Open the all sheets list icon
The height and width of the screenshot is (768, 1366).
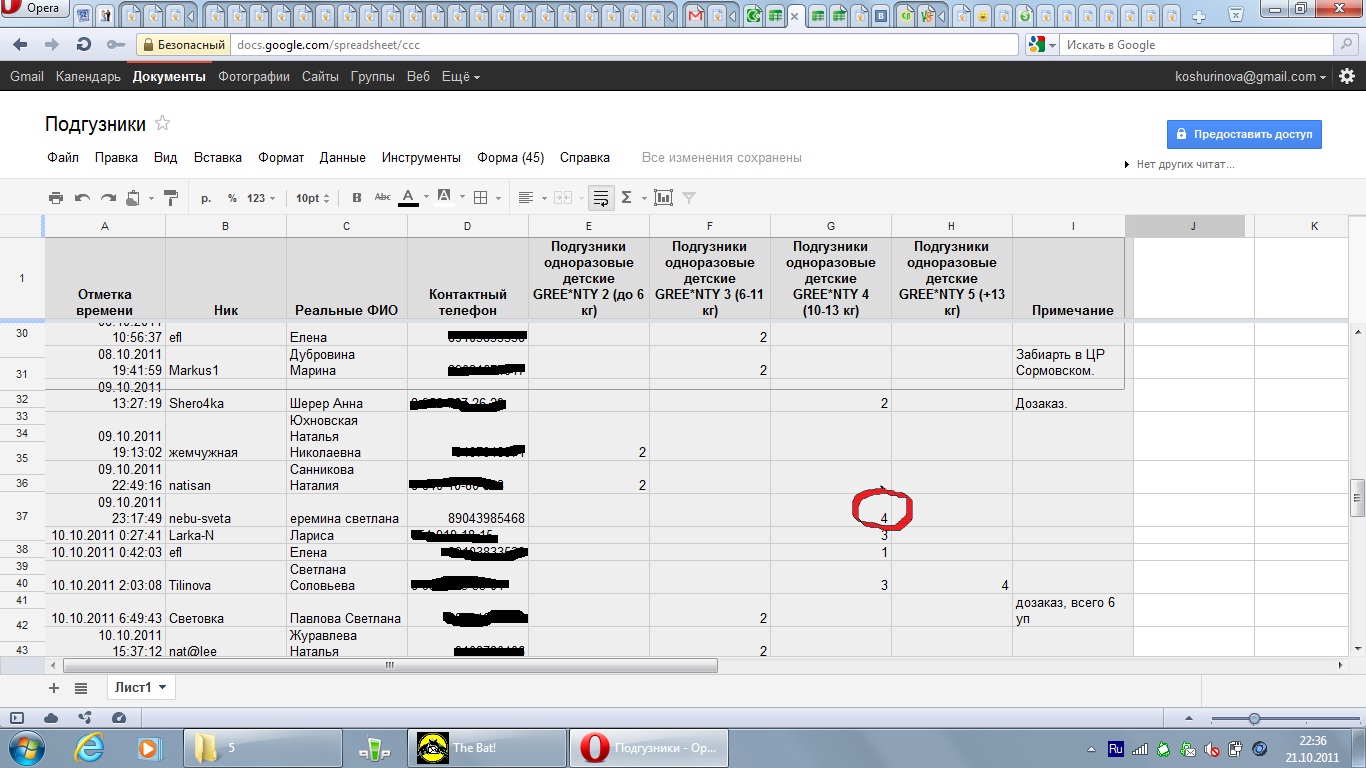tap(81, 688)
